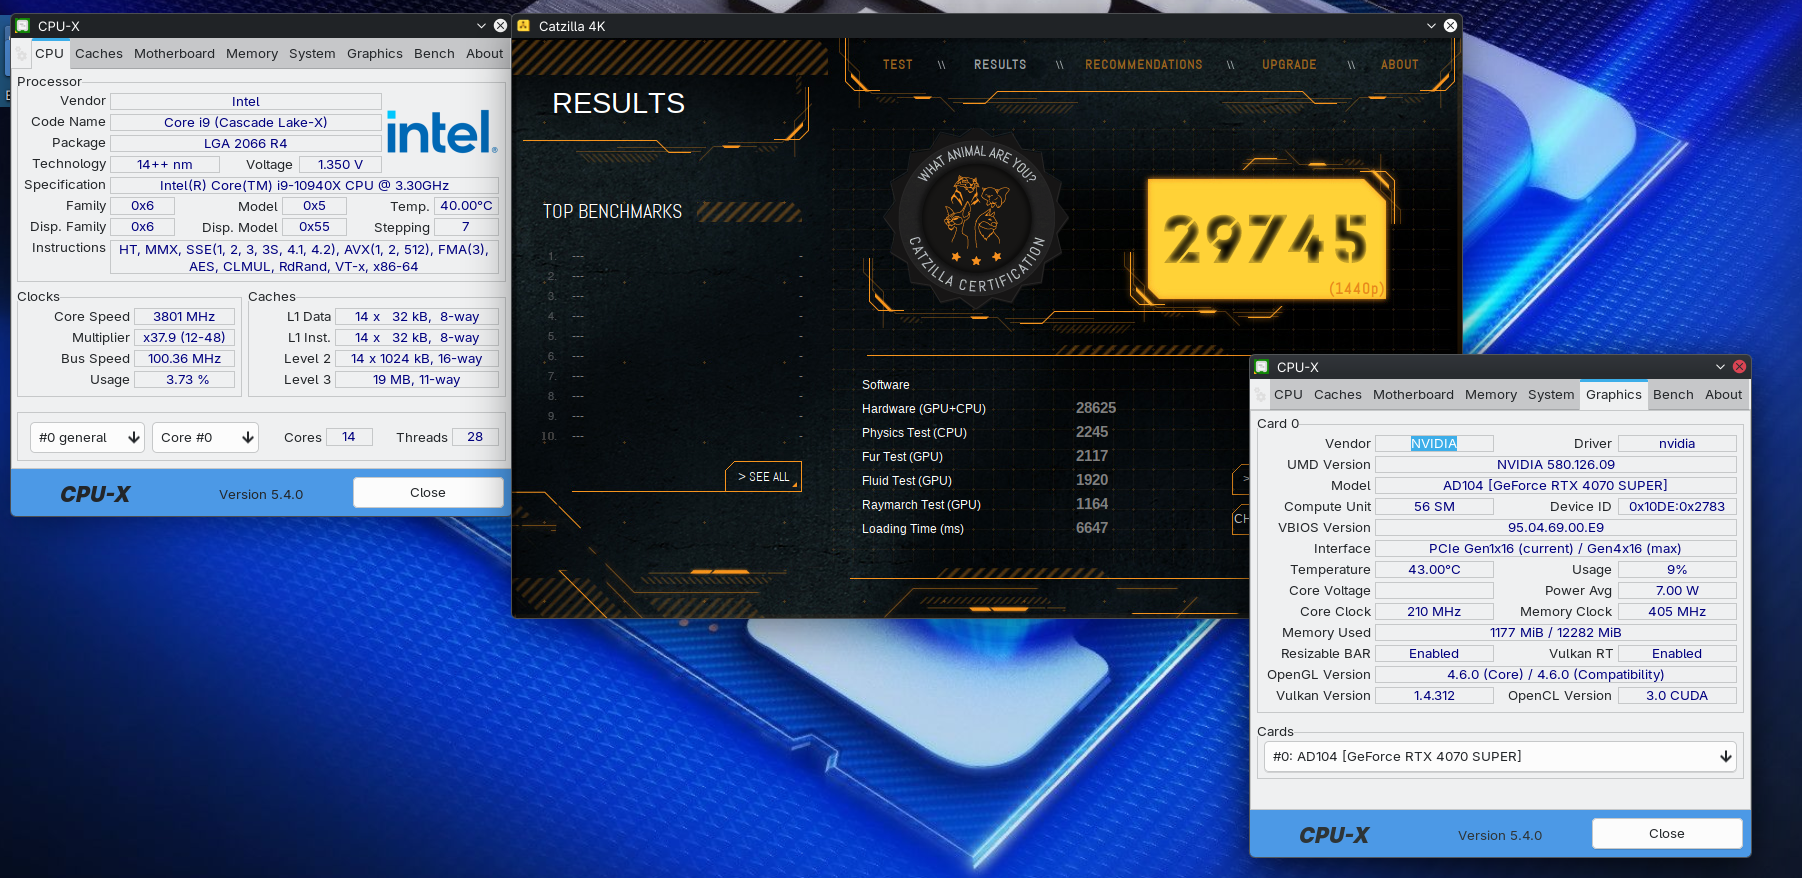The width and height of the screenshot is (1802, 878).
Task: Select the active CPU tab in the Processor CPU-X window
Action: (x=49, y=54)
